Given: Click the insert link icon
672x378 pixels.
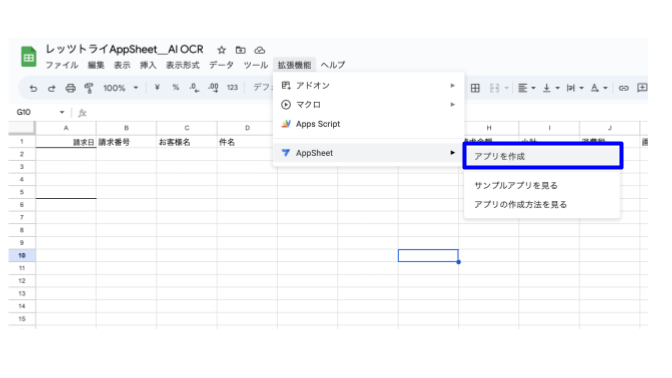Looking at the screenshot, I should click(x=623, y=88).
